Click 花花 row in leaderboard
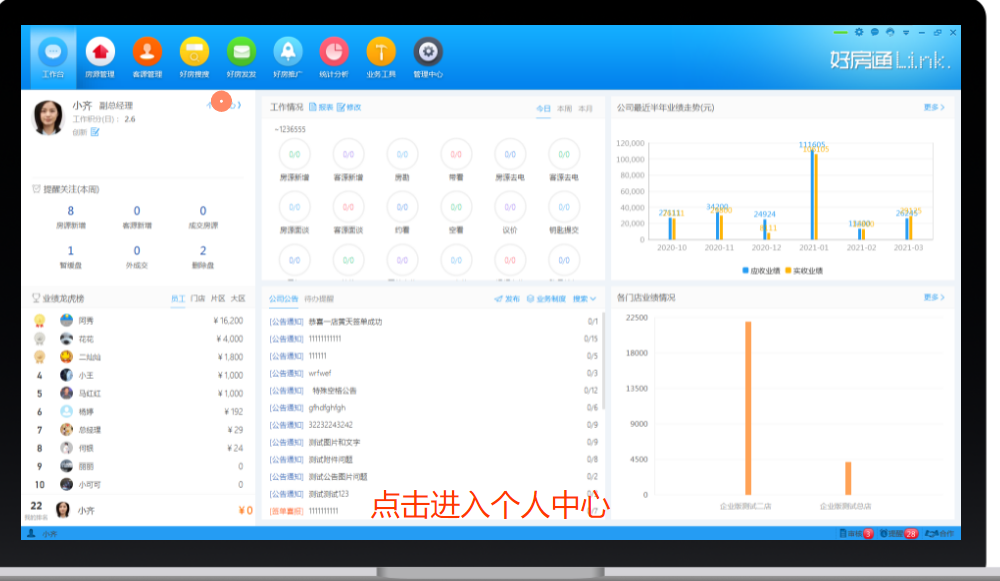This screenshot has height=581, width=1000. point(138,339)
